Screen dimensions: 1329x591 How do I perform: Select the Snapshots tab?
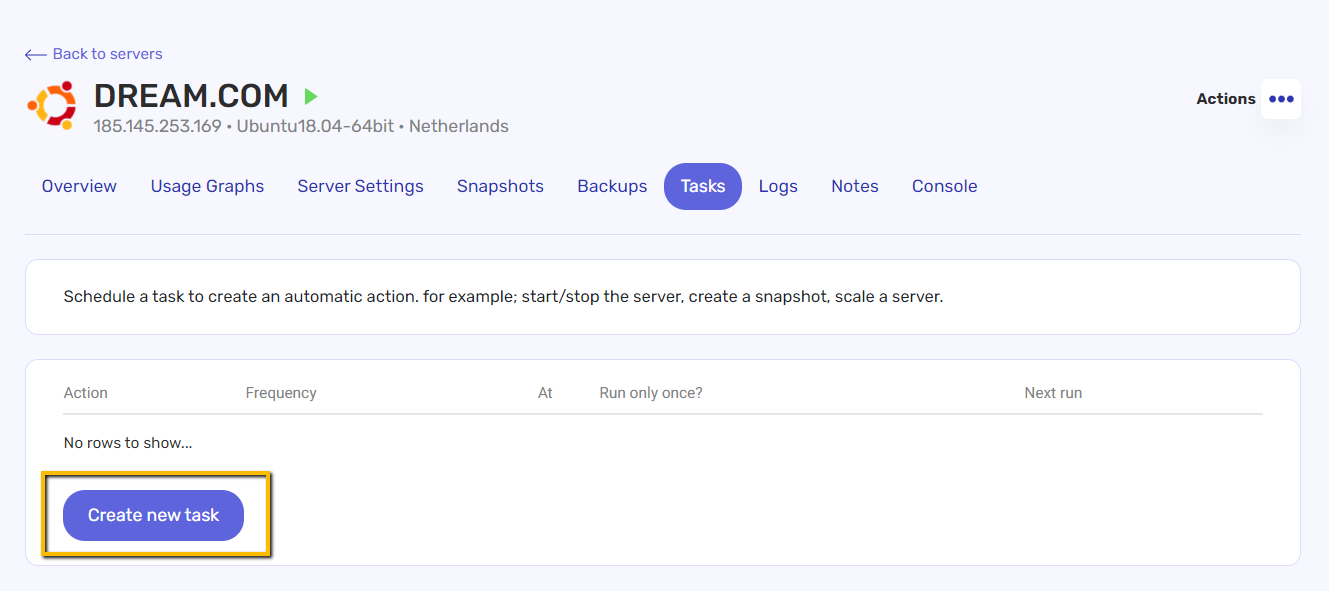500,186
